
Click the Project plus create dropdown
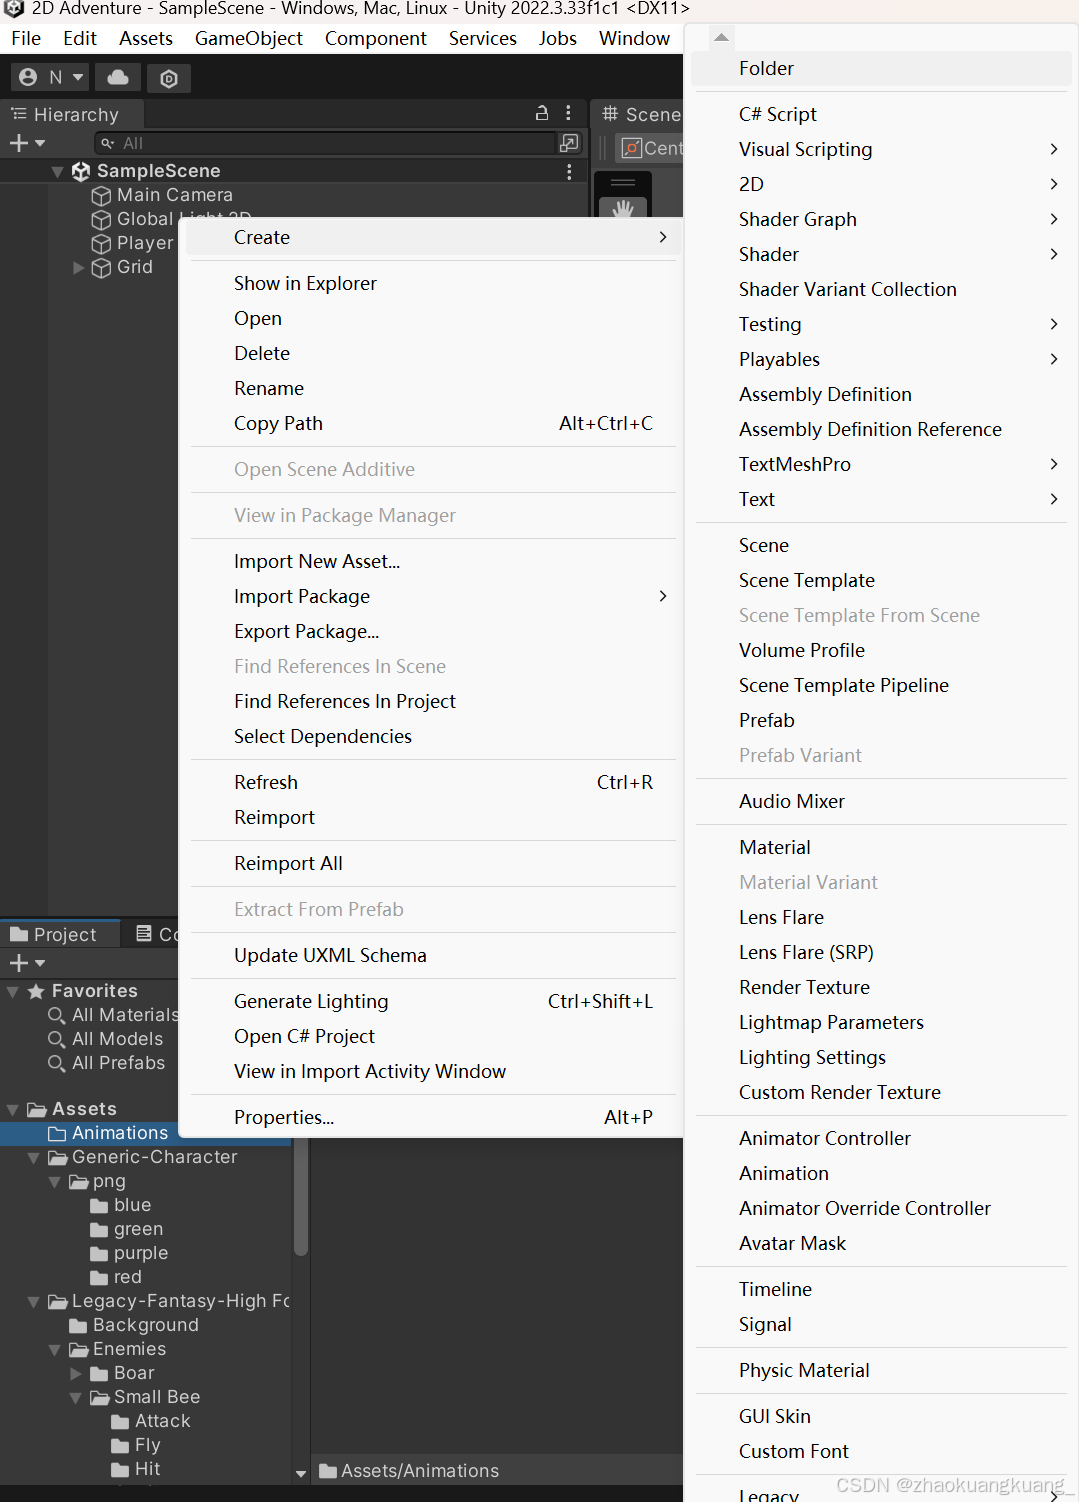[27, 963]
